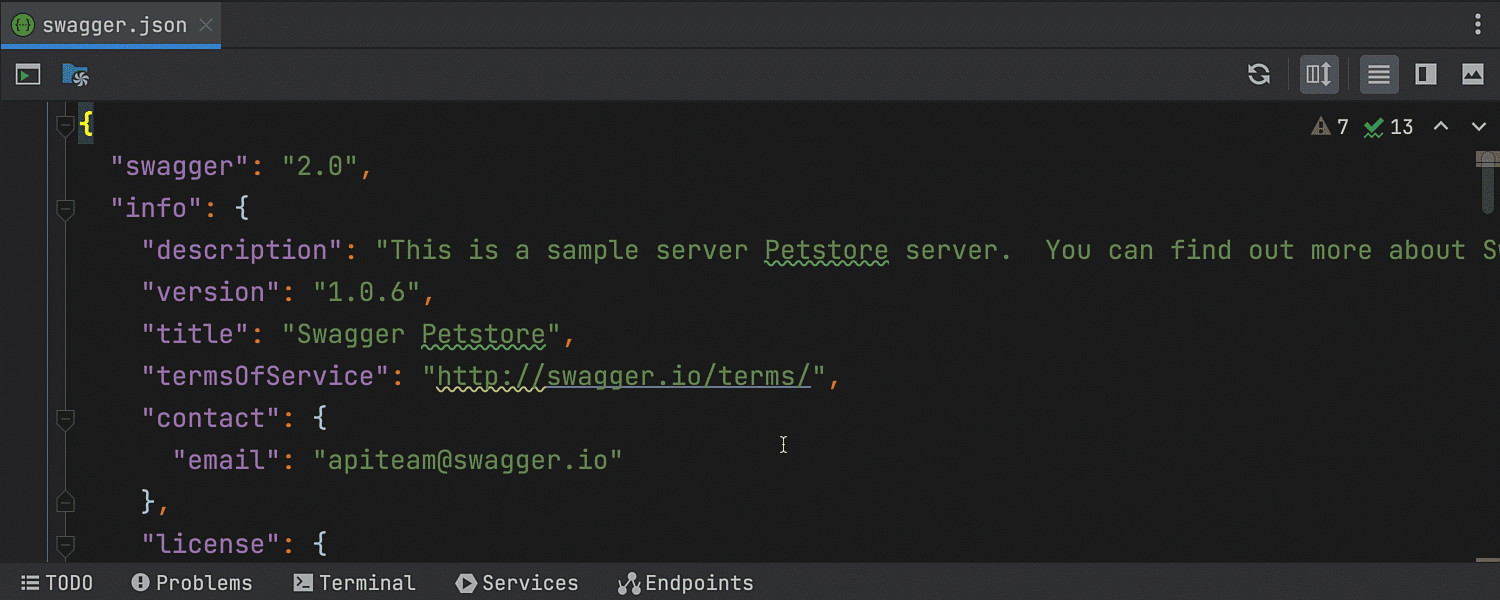This screenshot has width=1500, height=600.
Task: Toggle scroll synchronization between editor and preview
Action: click(1319, 74)
